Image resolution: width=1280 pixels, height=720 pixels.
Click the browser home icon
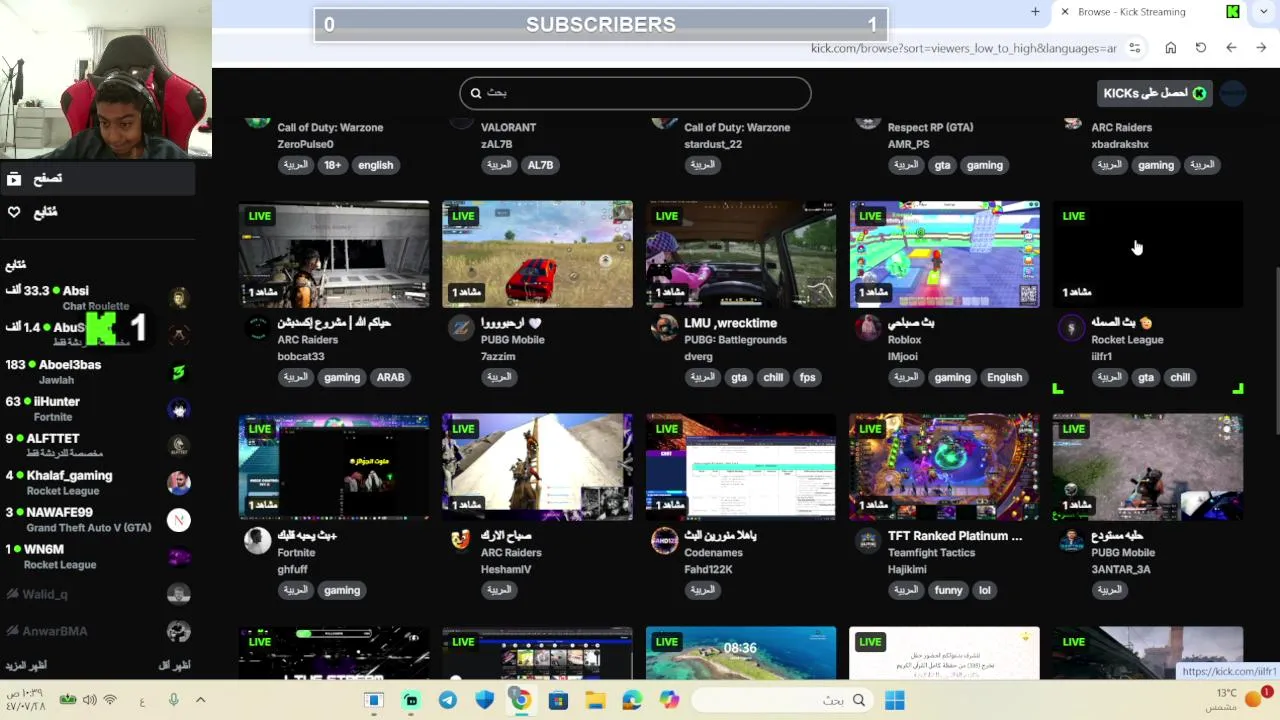[x=1171, y=48]
